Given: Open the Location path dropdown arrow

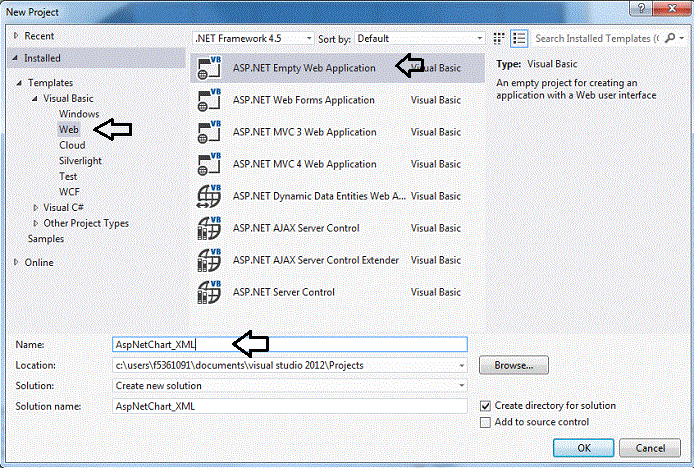Looking at the screenshot, I should (462, 366).
